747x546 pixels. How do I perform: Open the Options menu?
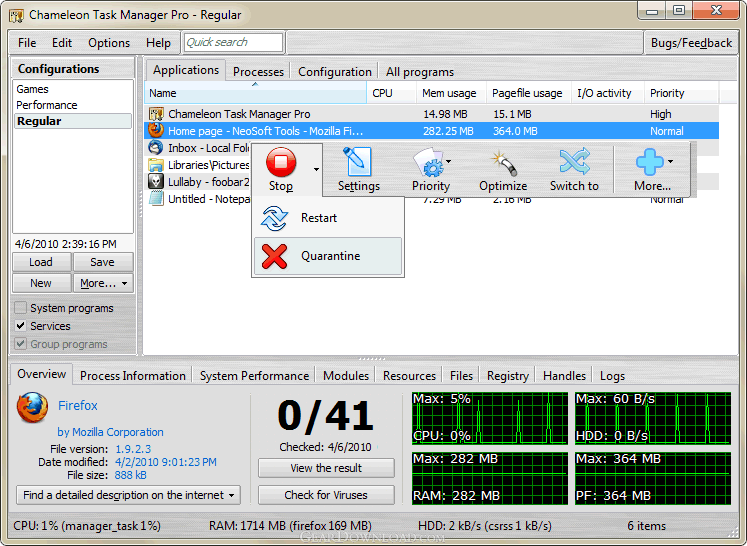[109, 43]
